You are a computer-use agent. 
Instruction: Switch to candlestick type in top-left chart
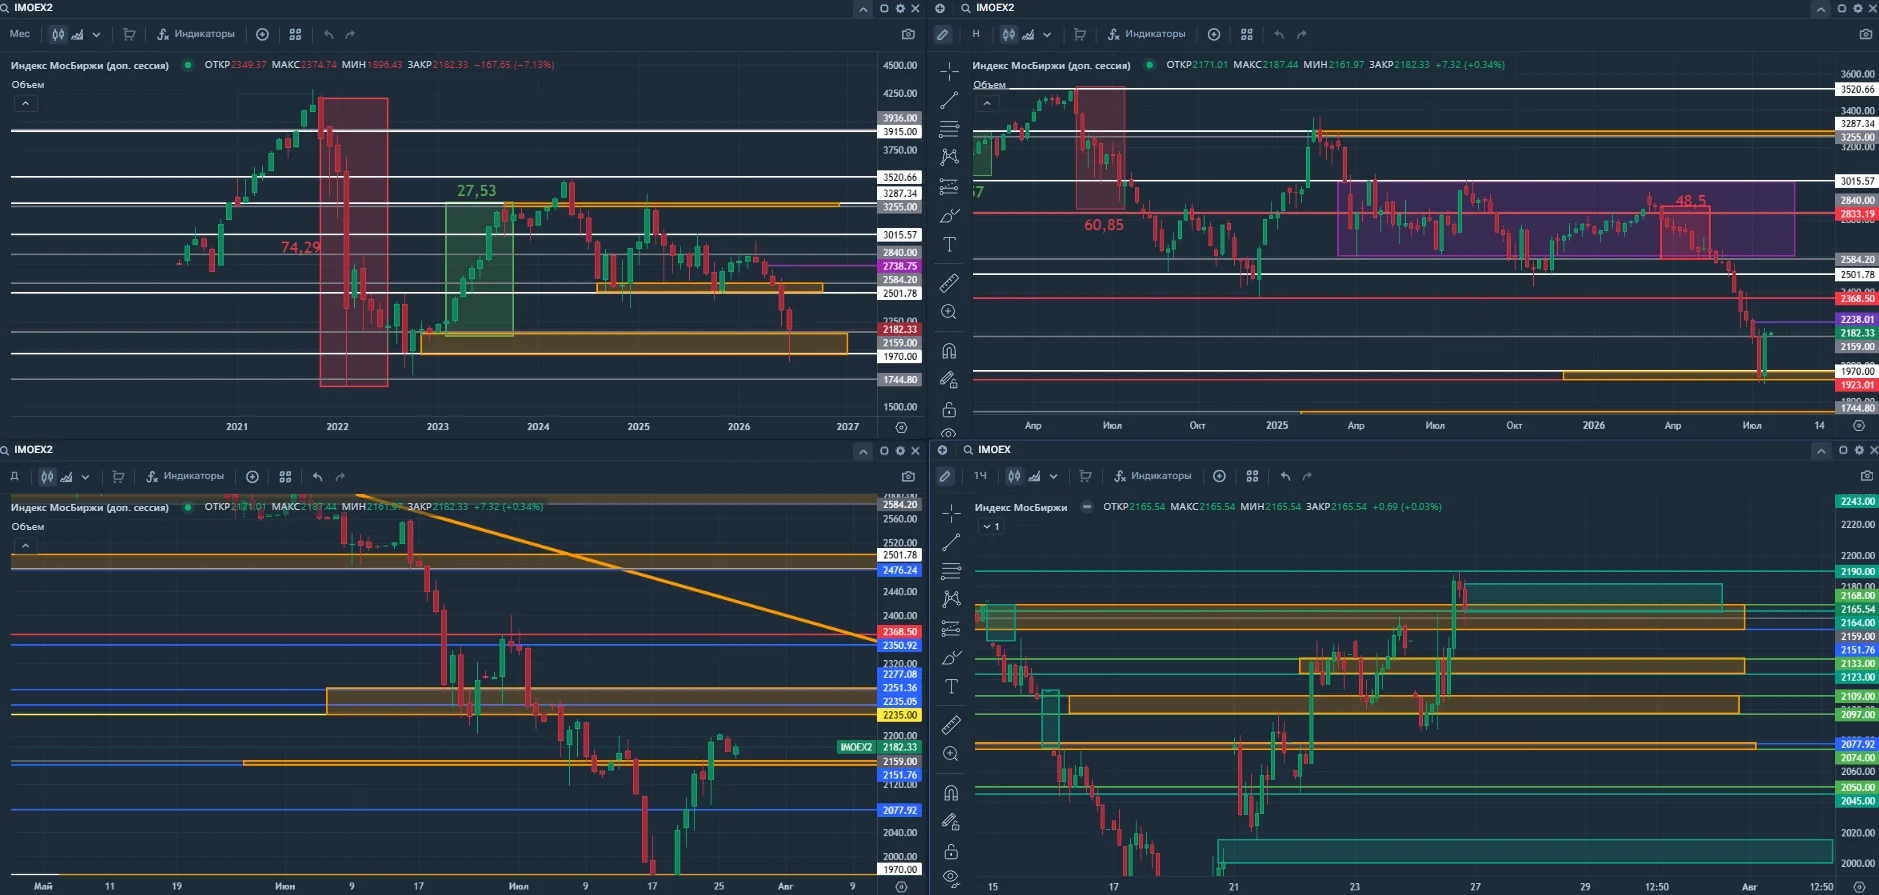point(58,34)
